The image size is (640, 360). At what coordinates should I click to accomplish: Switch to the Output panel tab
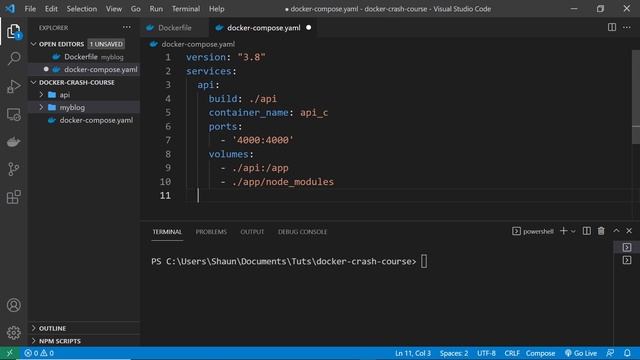pos(252,231)
